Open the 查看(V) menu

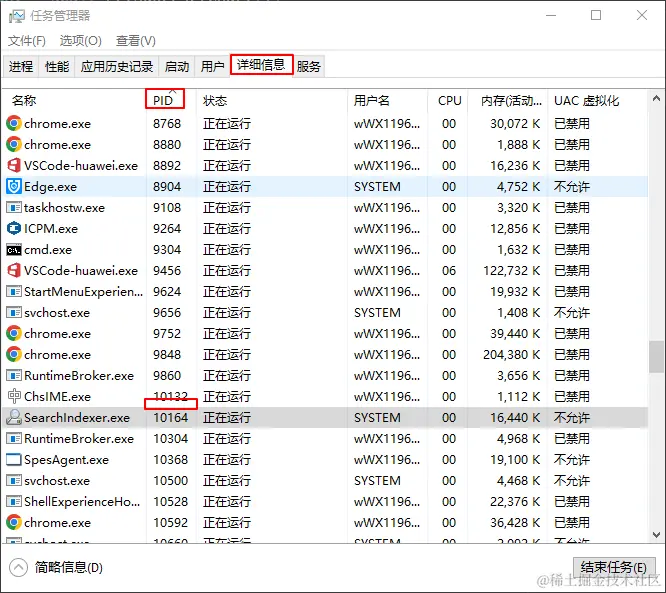(135, 41)
